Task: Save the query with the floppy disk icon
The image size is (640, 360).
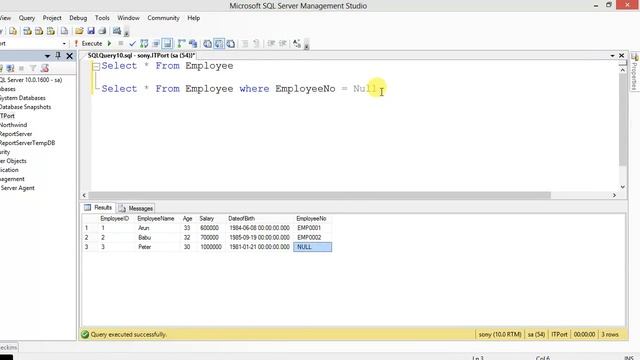Action: click(91, 31)
